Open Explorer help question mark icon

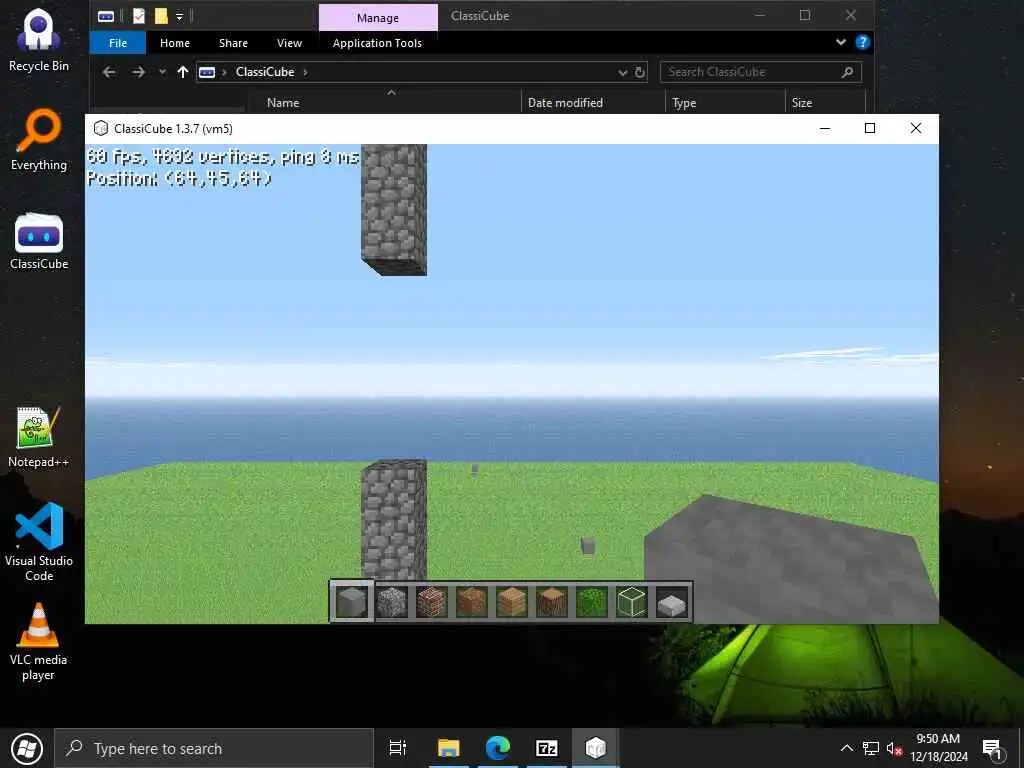[863, 42]
